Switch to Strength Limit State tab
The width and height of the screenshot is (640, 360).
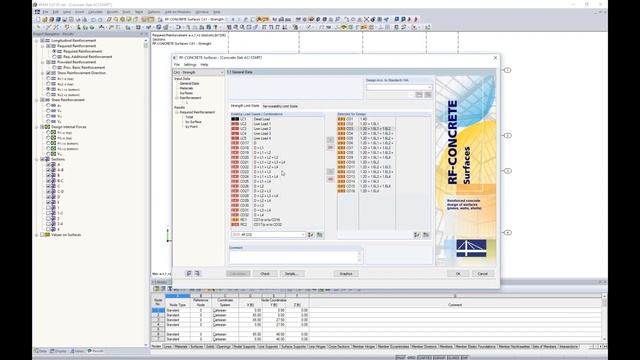tap(245, 106)
